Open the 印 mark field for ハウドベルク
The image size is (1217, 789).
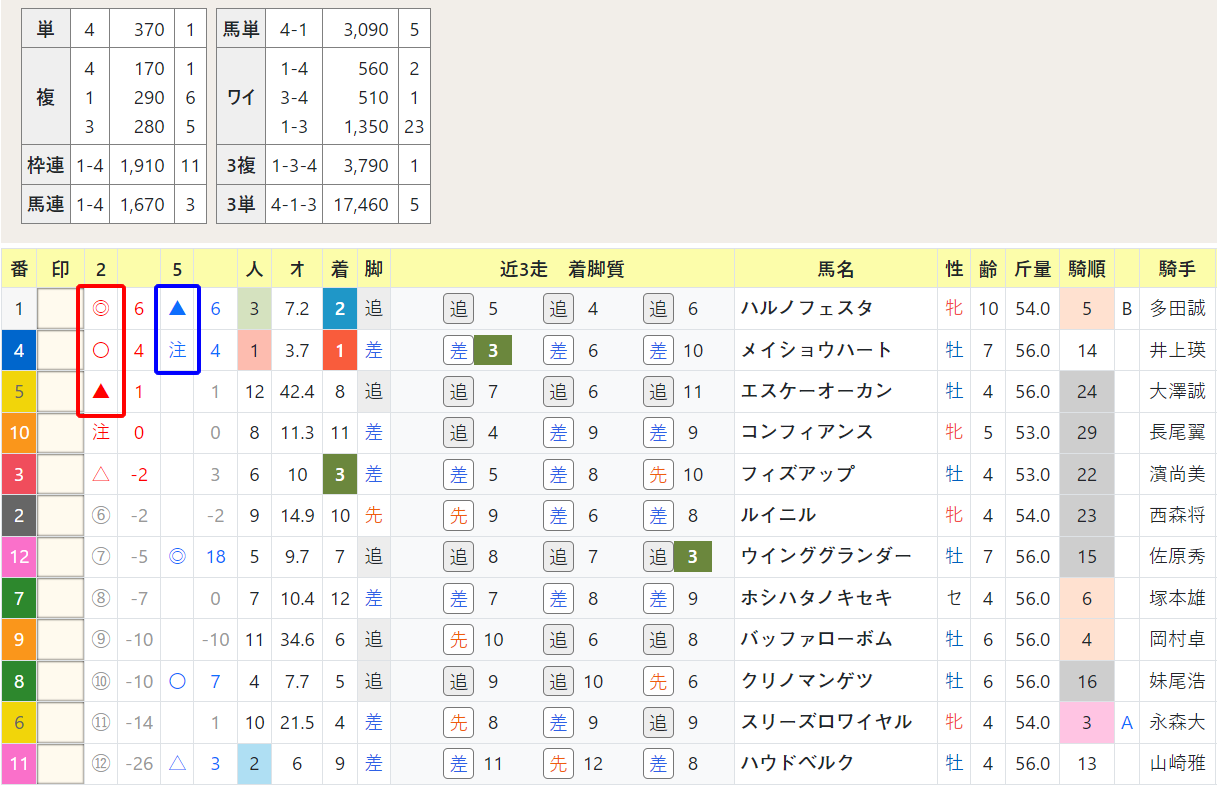pyautogui.click(x=60, y=764)
